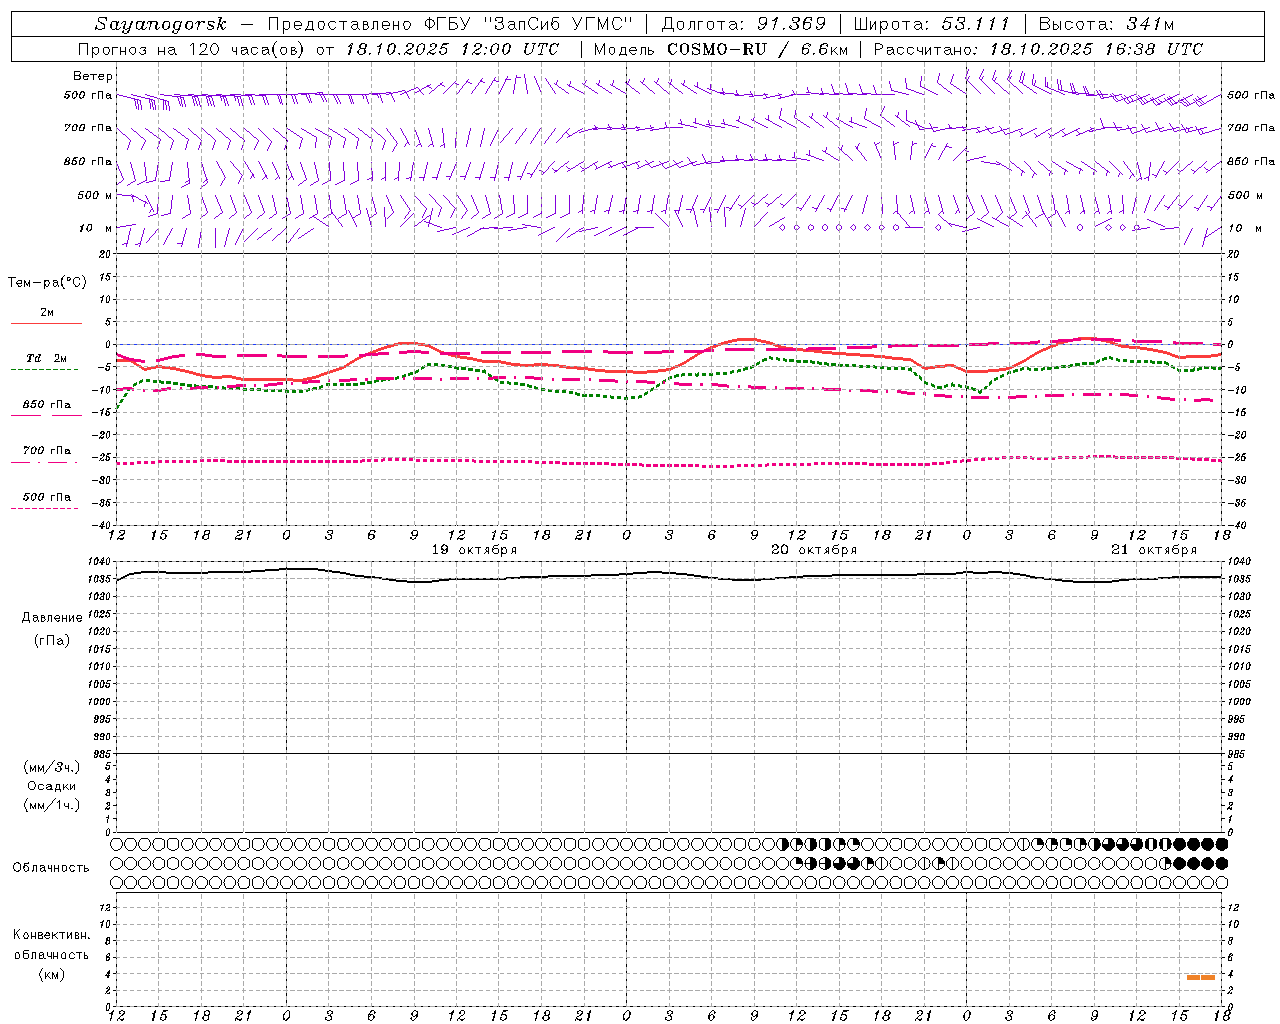Click the 'Осадки' precipitation label
The width and height of the screenshot is (1280, 1024).
(x=52, y=786)
